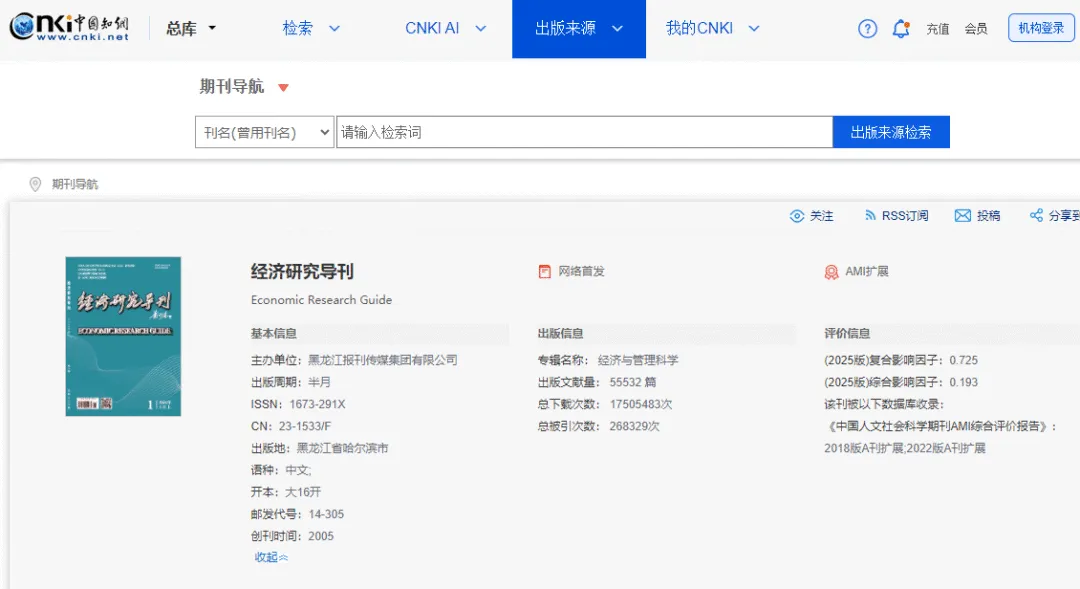Viewport: 1080px width, 589px height.
Task: Click the ISSN 1673-291X value
Action: coord(317,404)
